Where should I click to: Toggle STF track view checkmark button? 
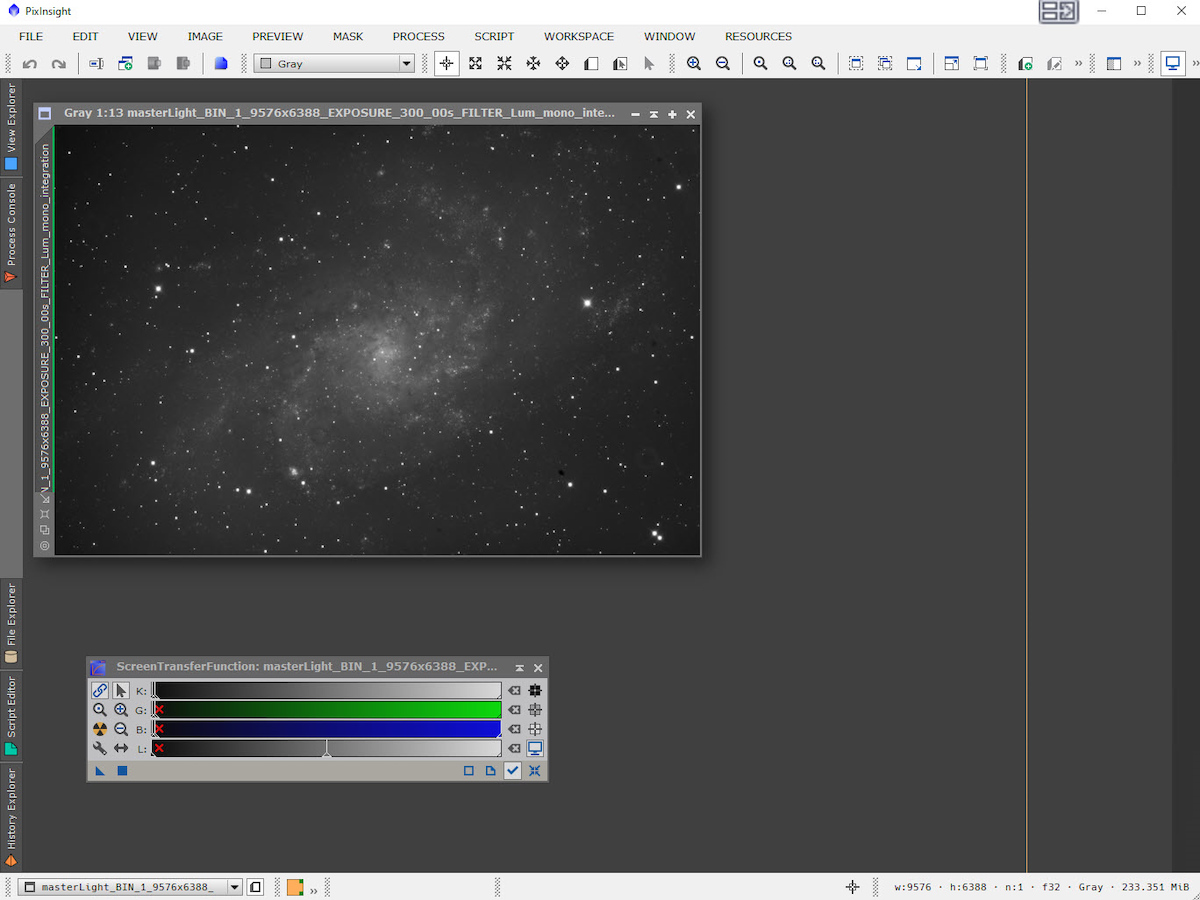[x=513, y=771]
